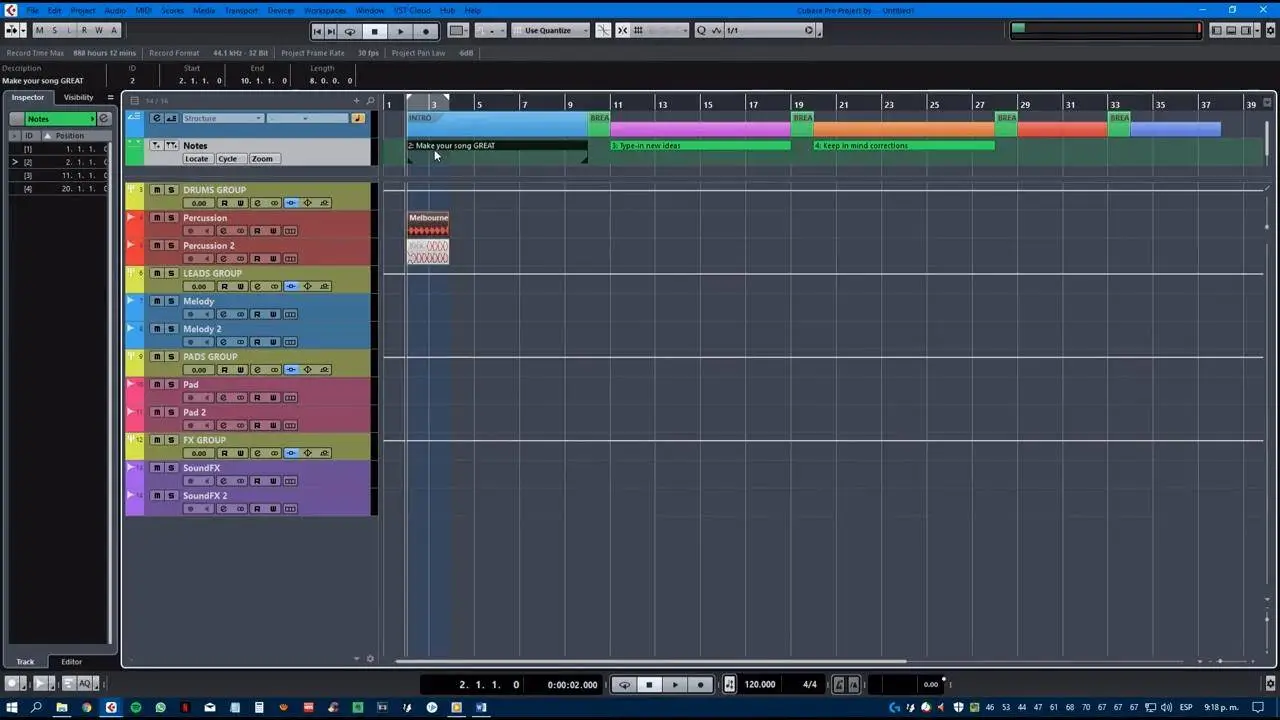Go to previous marker in top toolbar

tap(317, 31)
